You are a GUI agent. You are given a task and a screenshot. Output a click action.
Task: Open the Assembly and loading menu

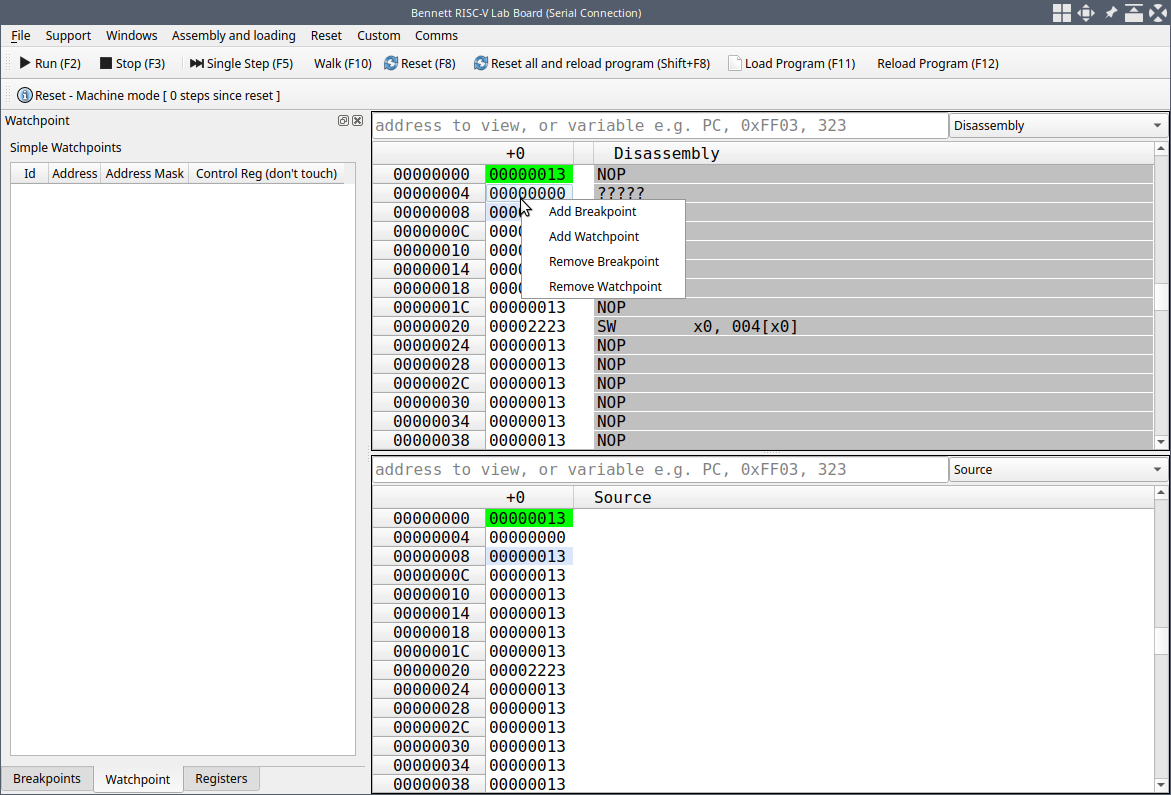pyautogui.click(x=233, y=36)
